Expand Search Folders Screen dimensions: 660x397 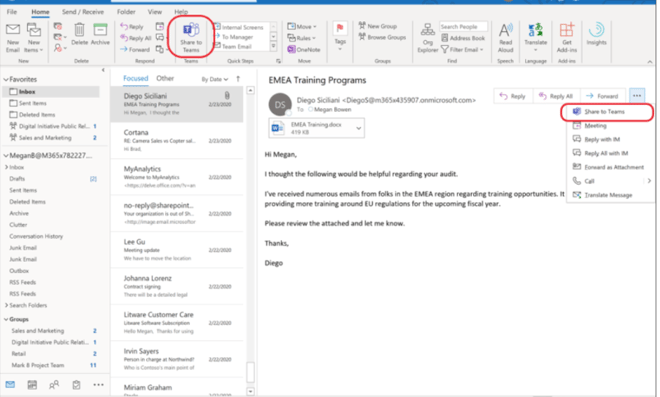(x=6, y=305)
